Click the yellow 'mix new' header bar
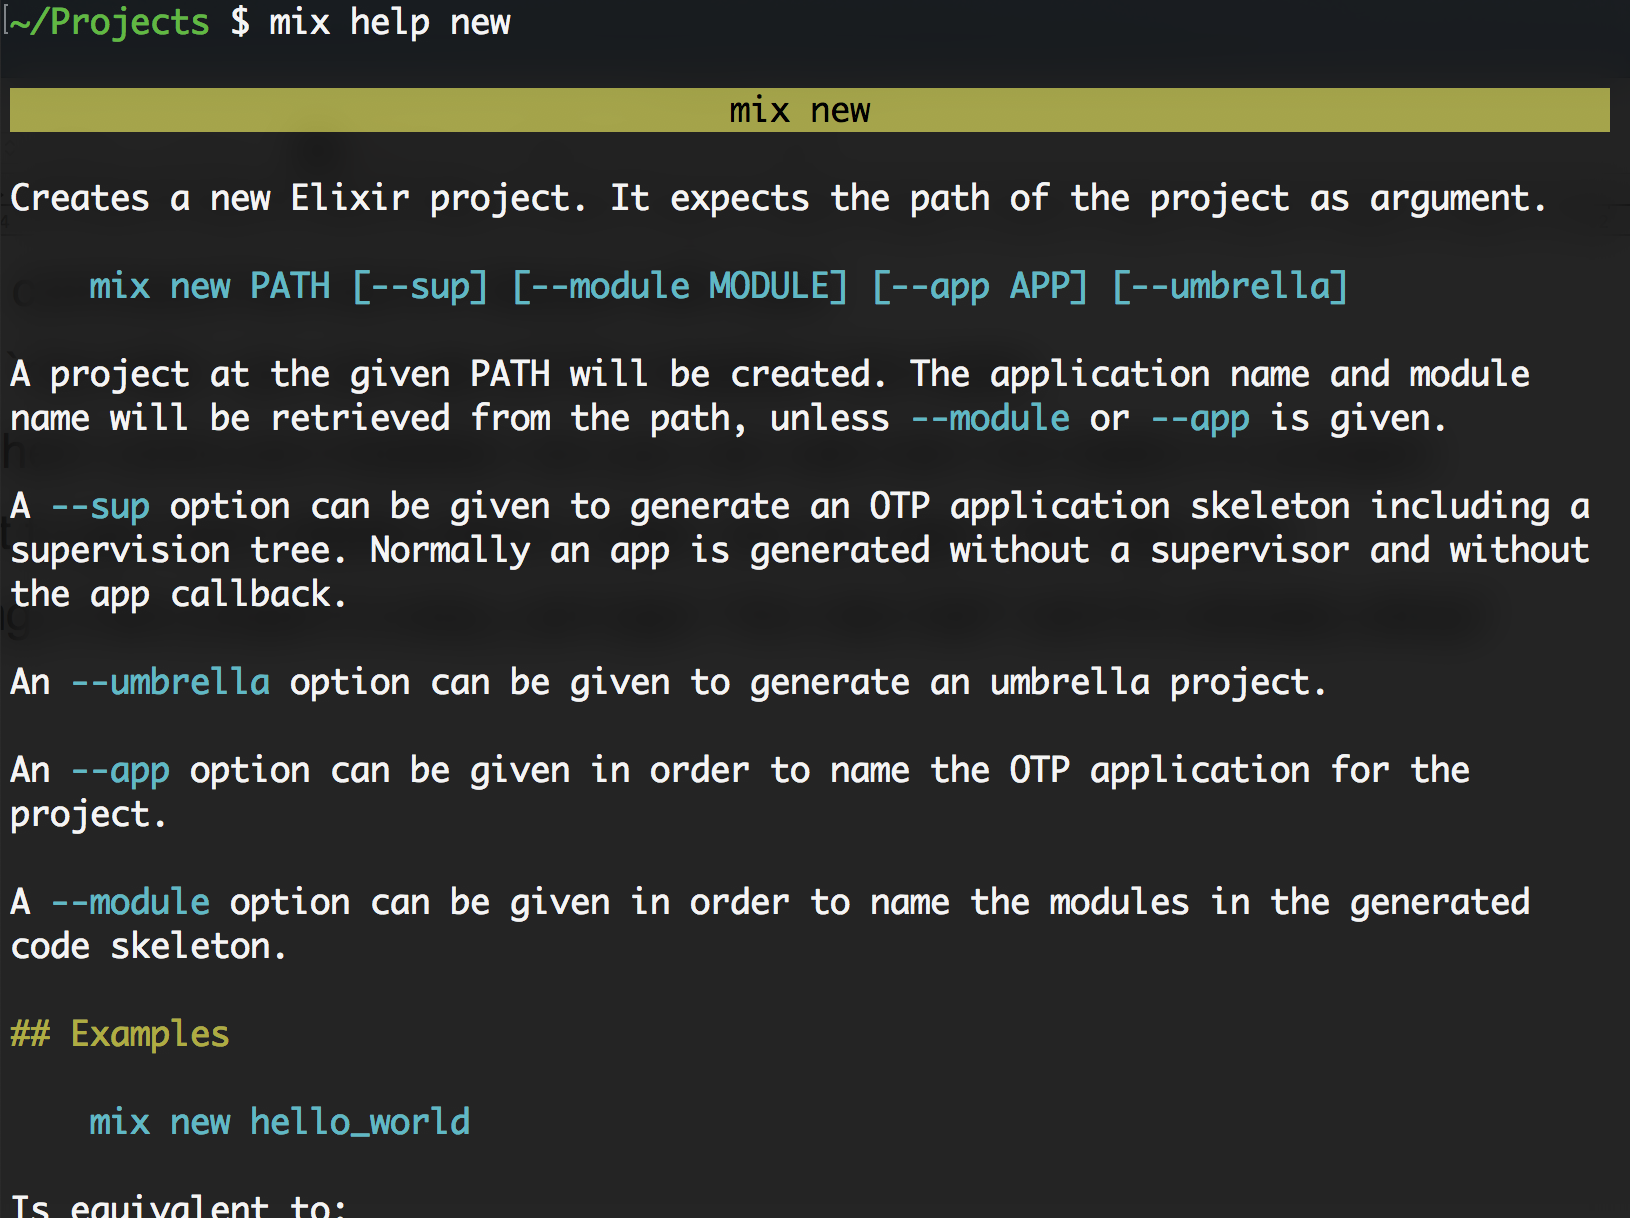The height and width of the screenshot is (1218, 1630). [810, 110]
